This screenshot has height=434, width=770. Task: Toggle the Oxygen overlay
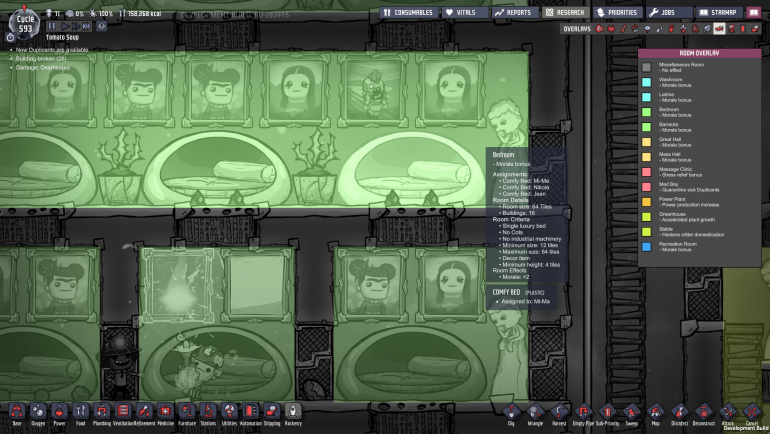599,29
